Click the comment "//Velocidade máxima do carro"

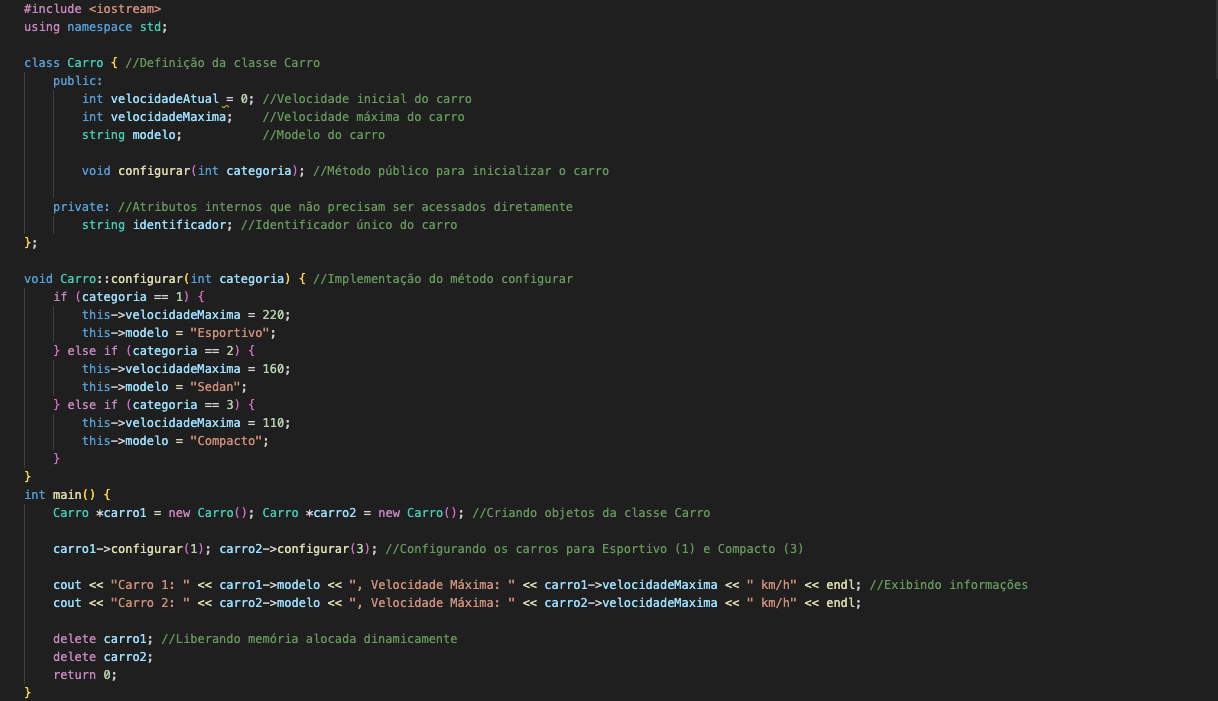(363, 117)
